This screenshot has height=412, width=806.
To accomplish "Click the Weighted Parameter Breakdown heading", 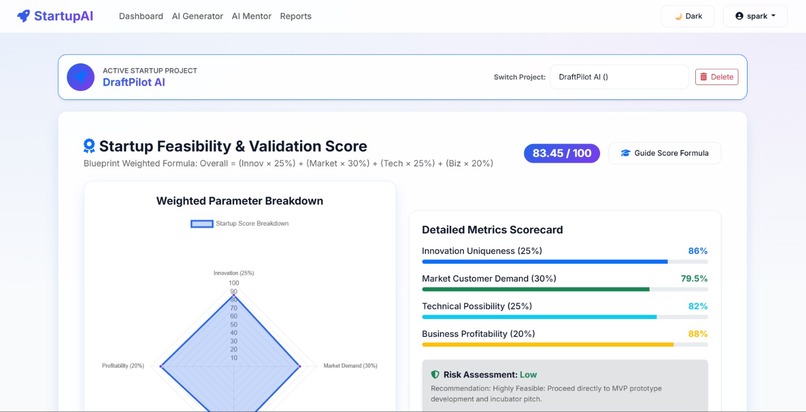I will coord(240,201).
